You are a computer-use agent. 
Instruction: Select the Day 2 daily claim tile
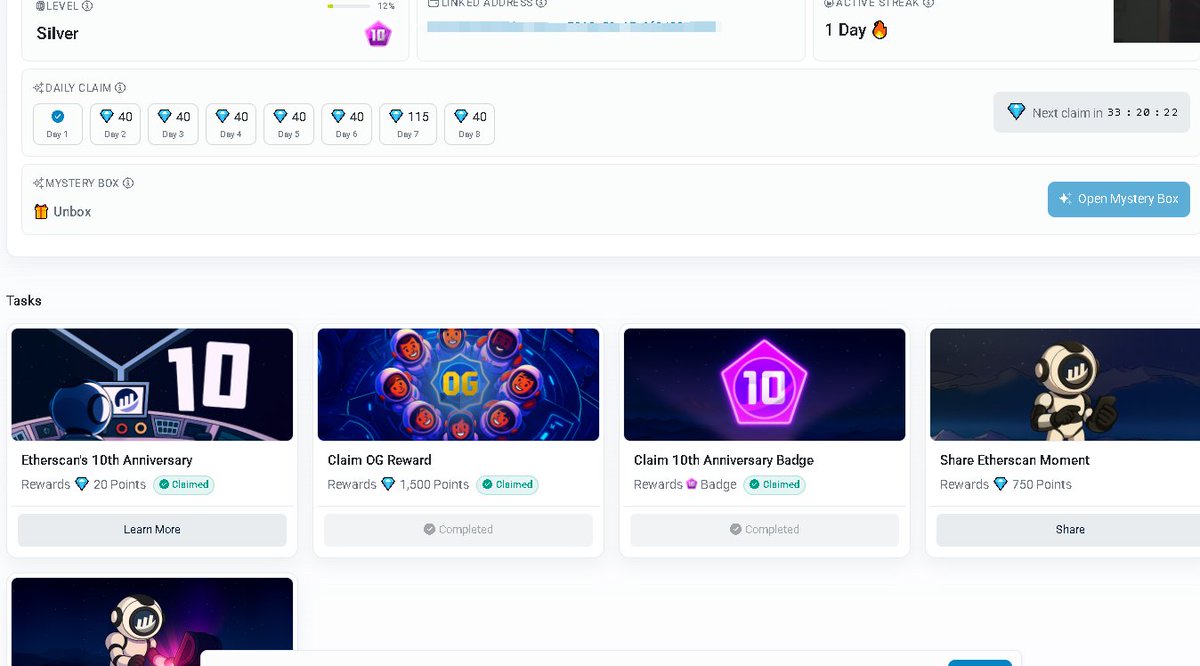click(x=116, y=124)
